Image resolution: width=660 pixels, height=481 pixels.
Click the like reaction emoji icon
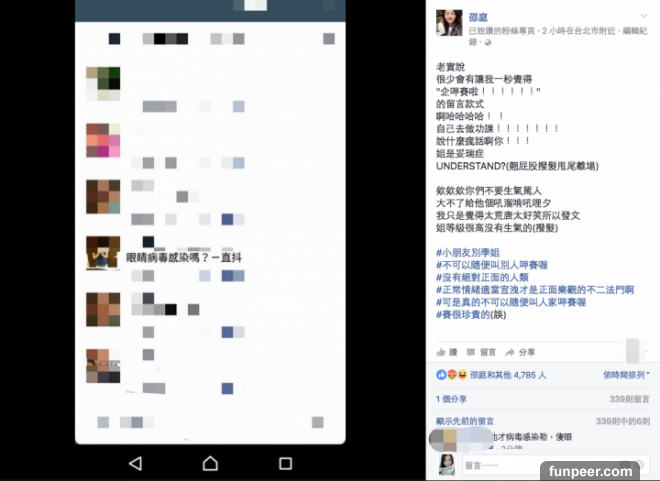(441, 375)
